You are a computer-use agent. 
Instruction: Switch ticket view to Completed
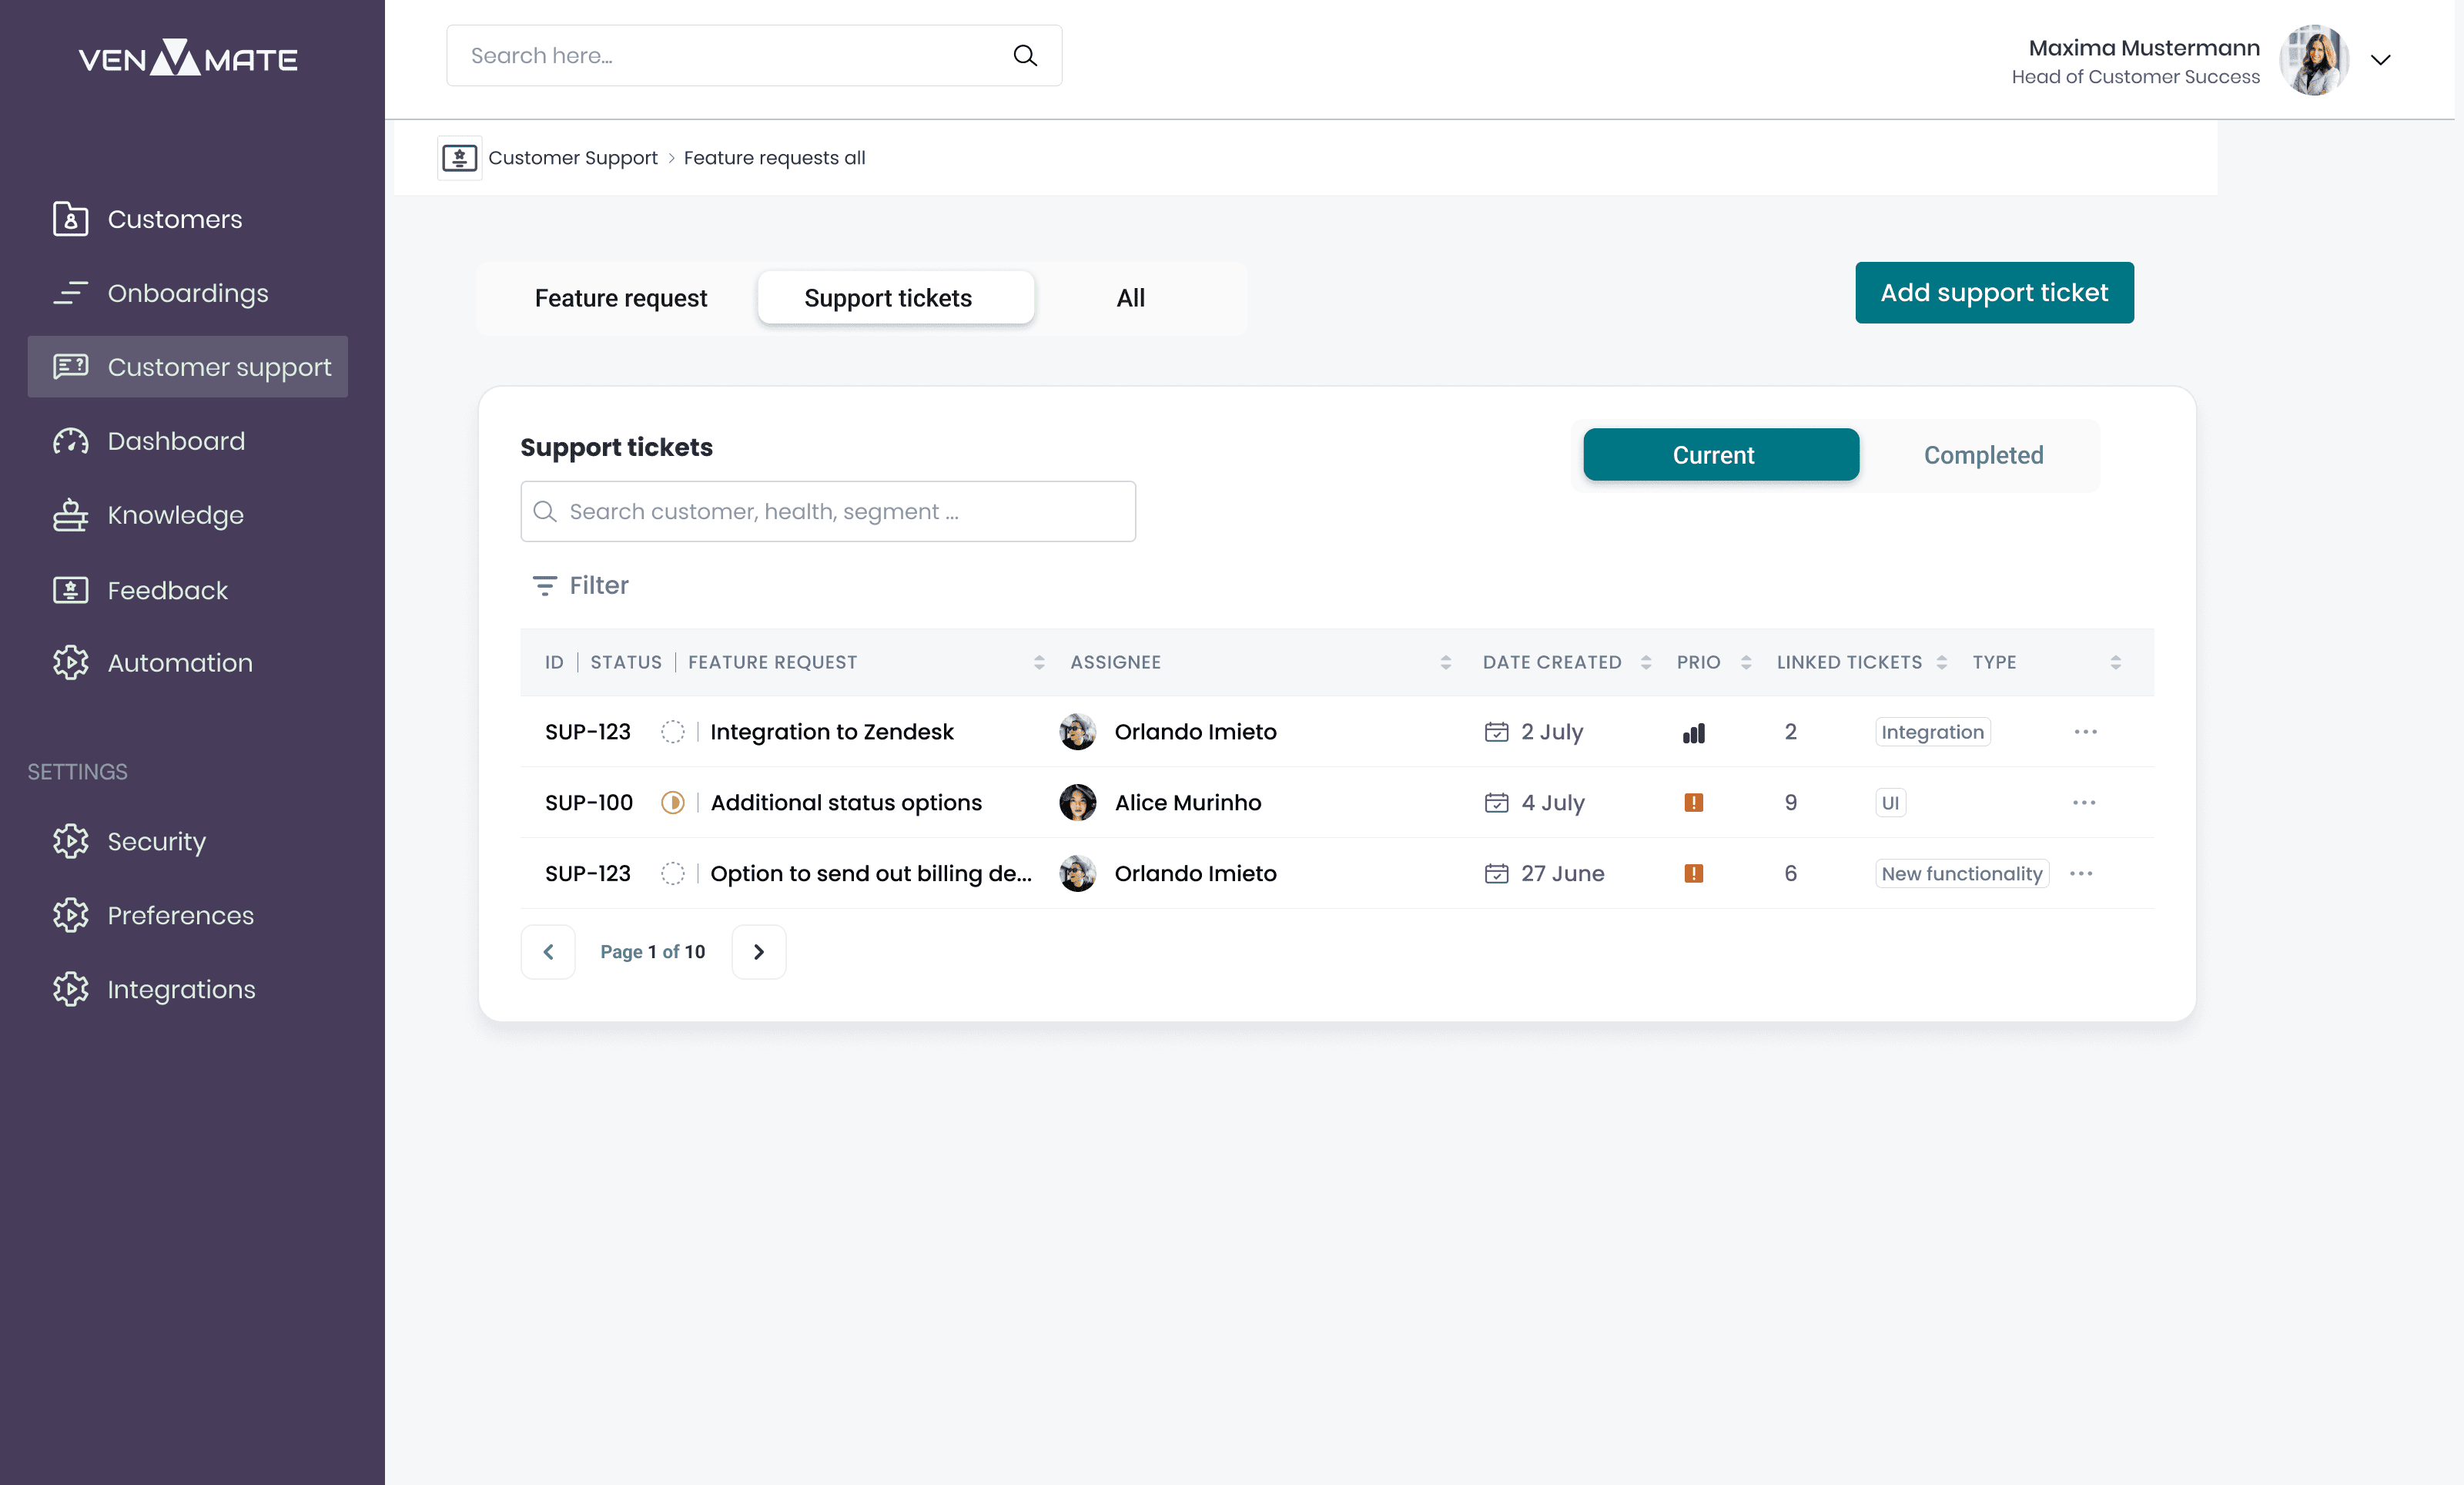(1983, 455)
